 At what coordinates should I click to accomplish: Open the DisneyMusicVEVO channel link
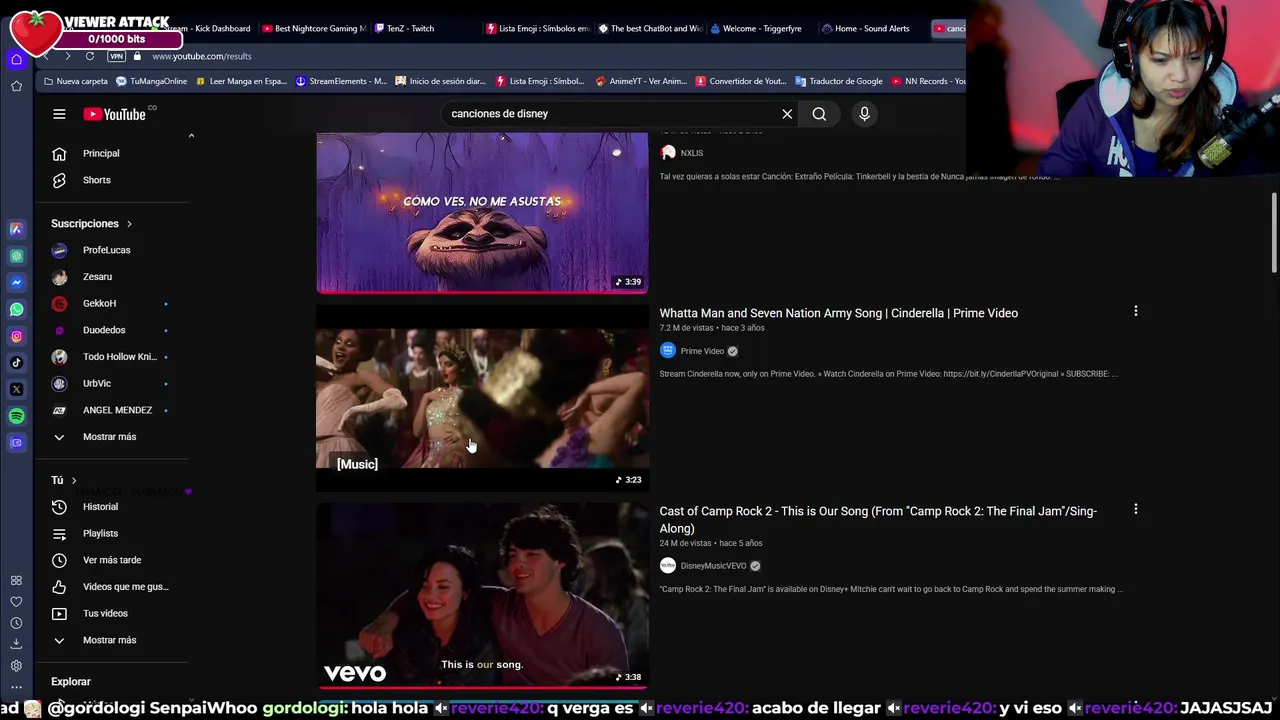pyautogui.click(x=713, y=566)
